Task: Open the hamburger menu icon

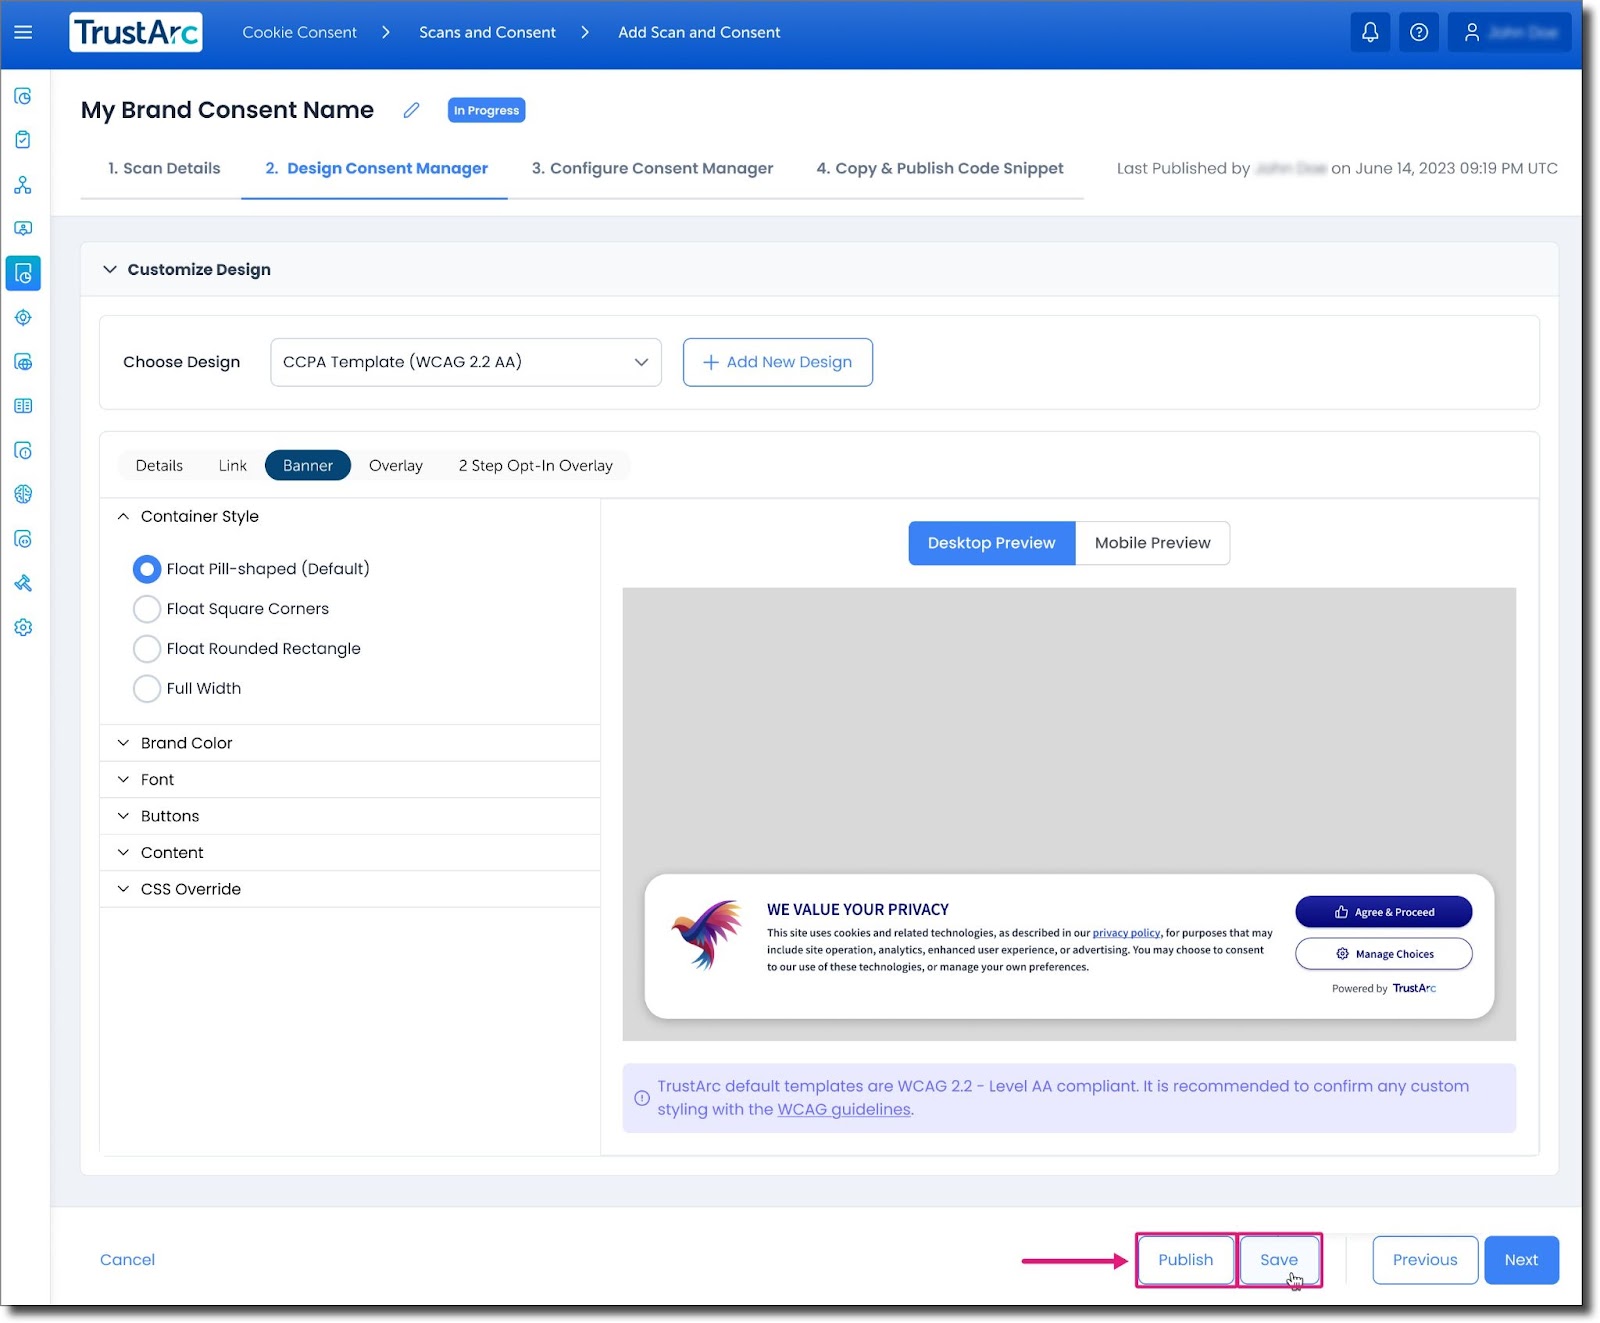Action: [x=22, y=32]
